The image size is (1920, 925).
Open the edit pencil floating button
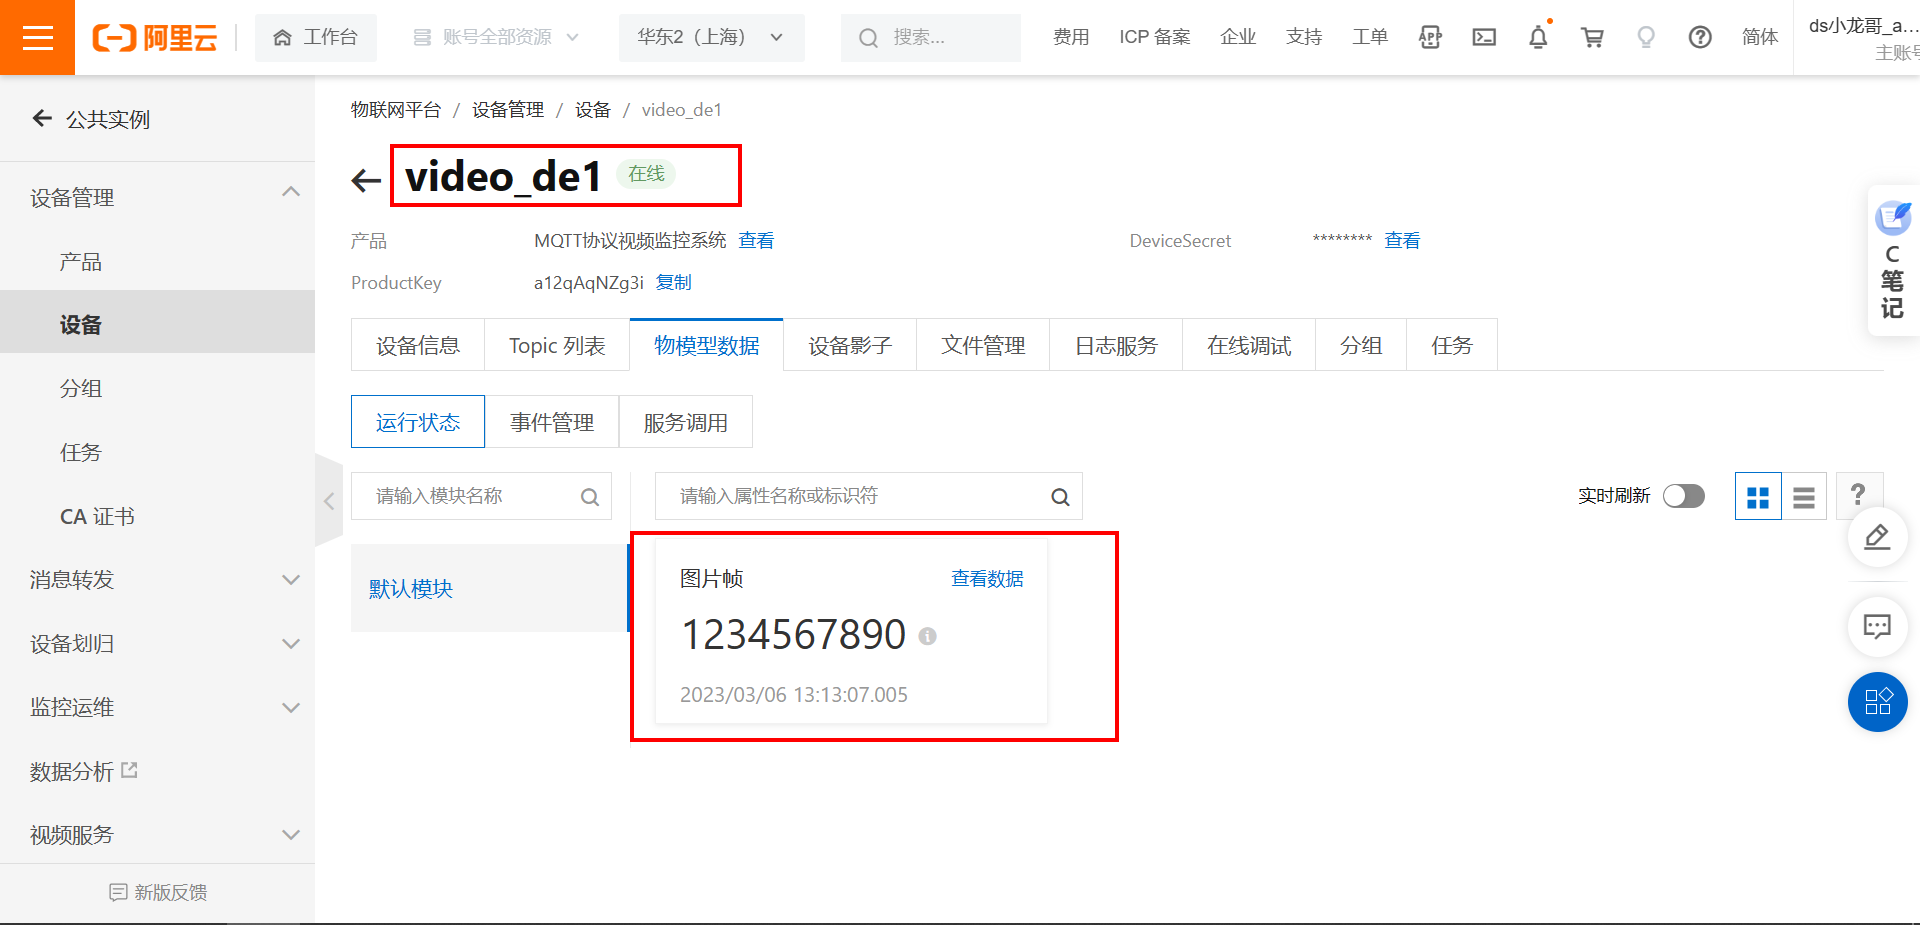[x=1877, y=537]
